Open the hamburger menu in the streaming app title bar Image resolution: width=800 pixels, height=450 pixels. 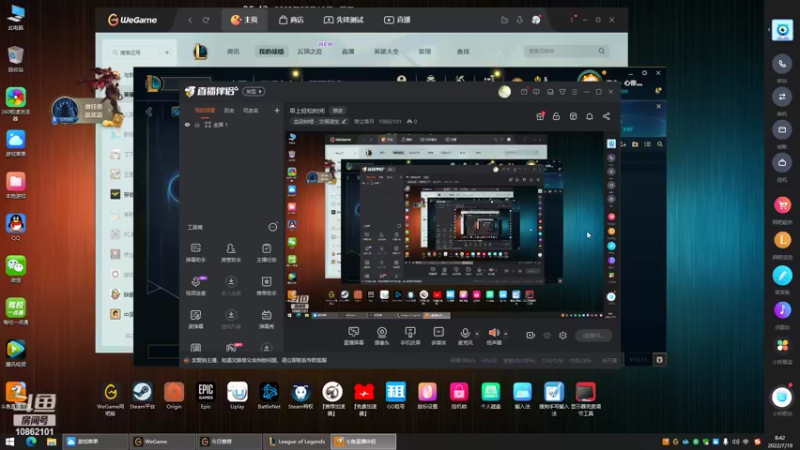point(574,92)
